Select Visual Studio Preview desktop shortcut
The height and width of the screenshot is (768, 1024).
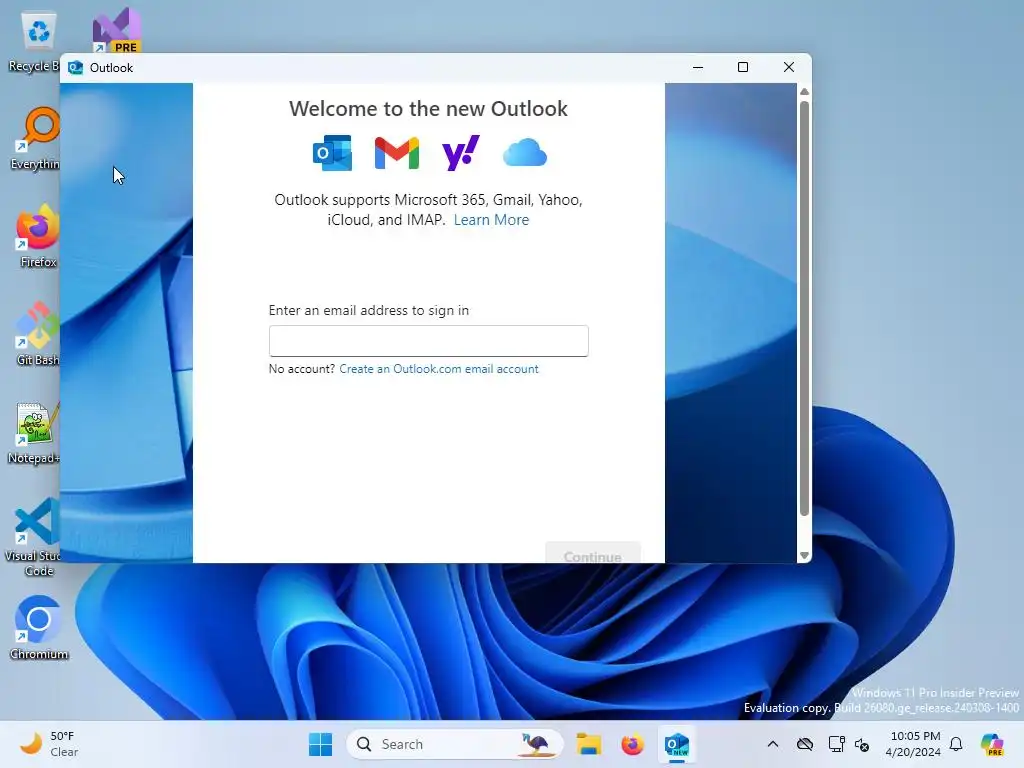(x=116, y=30)
